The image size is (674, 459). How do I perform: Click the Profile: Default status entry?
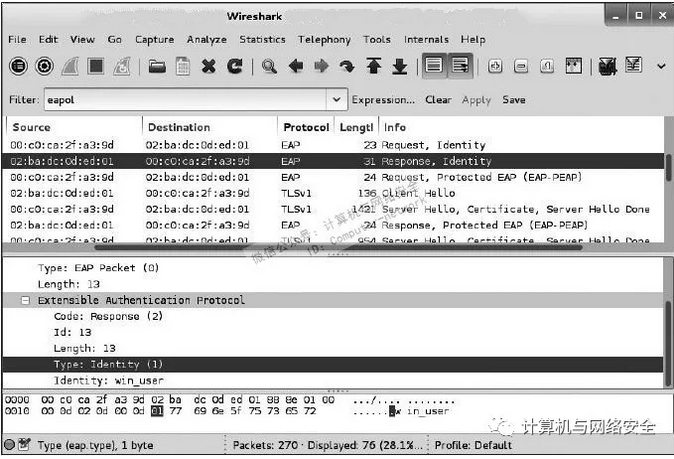point(473,445)
